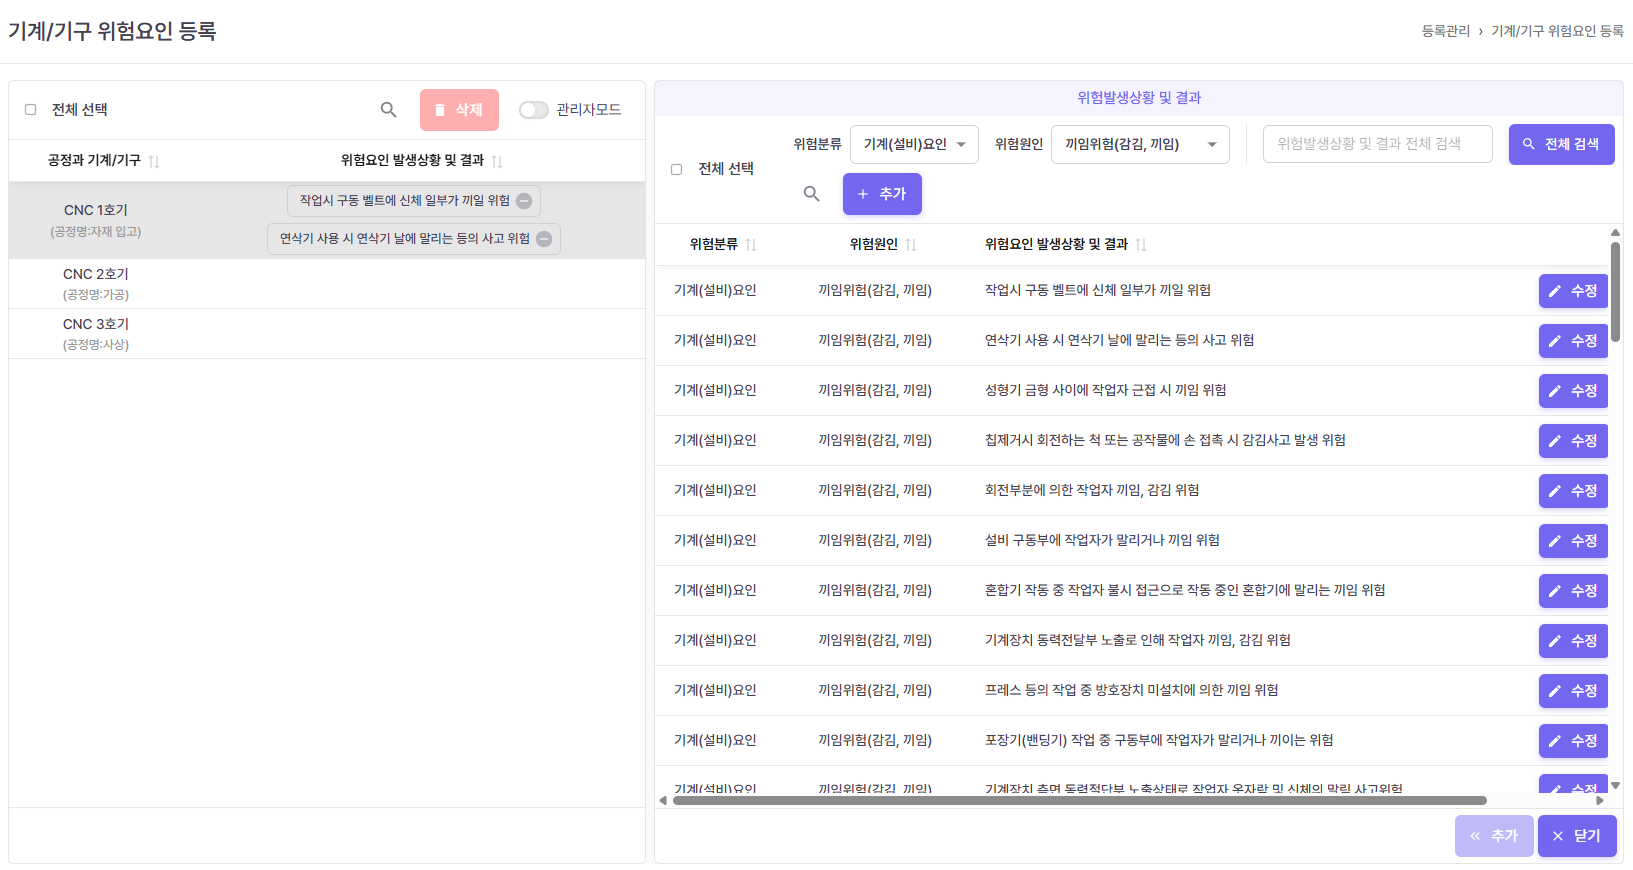Check 전체 선택 checkbox in right panel
The height and width of the screenshot is (870, 1633).
pos(677,169)
